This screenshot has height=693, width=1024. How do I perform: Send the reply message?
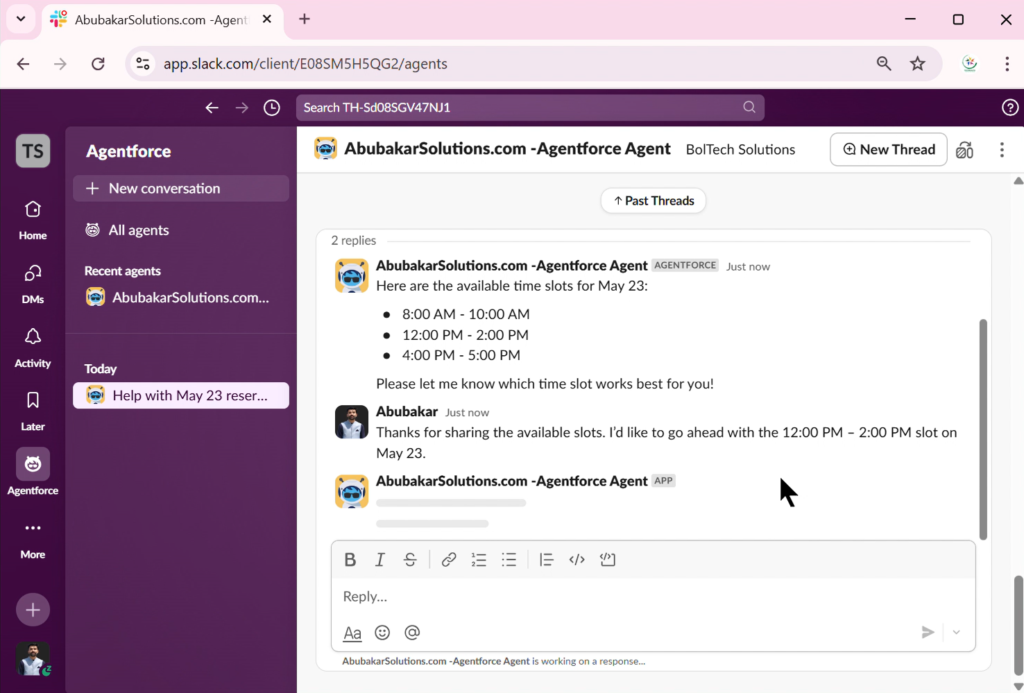(x=927, y=632)
